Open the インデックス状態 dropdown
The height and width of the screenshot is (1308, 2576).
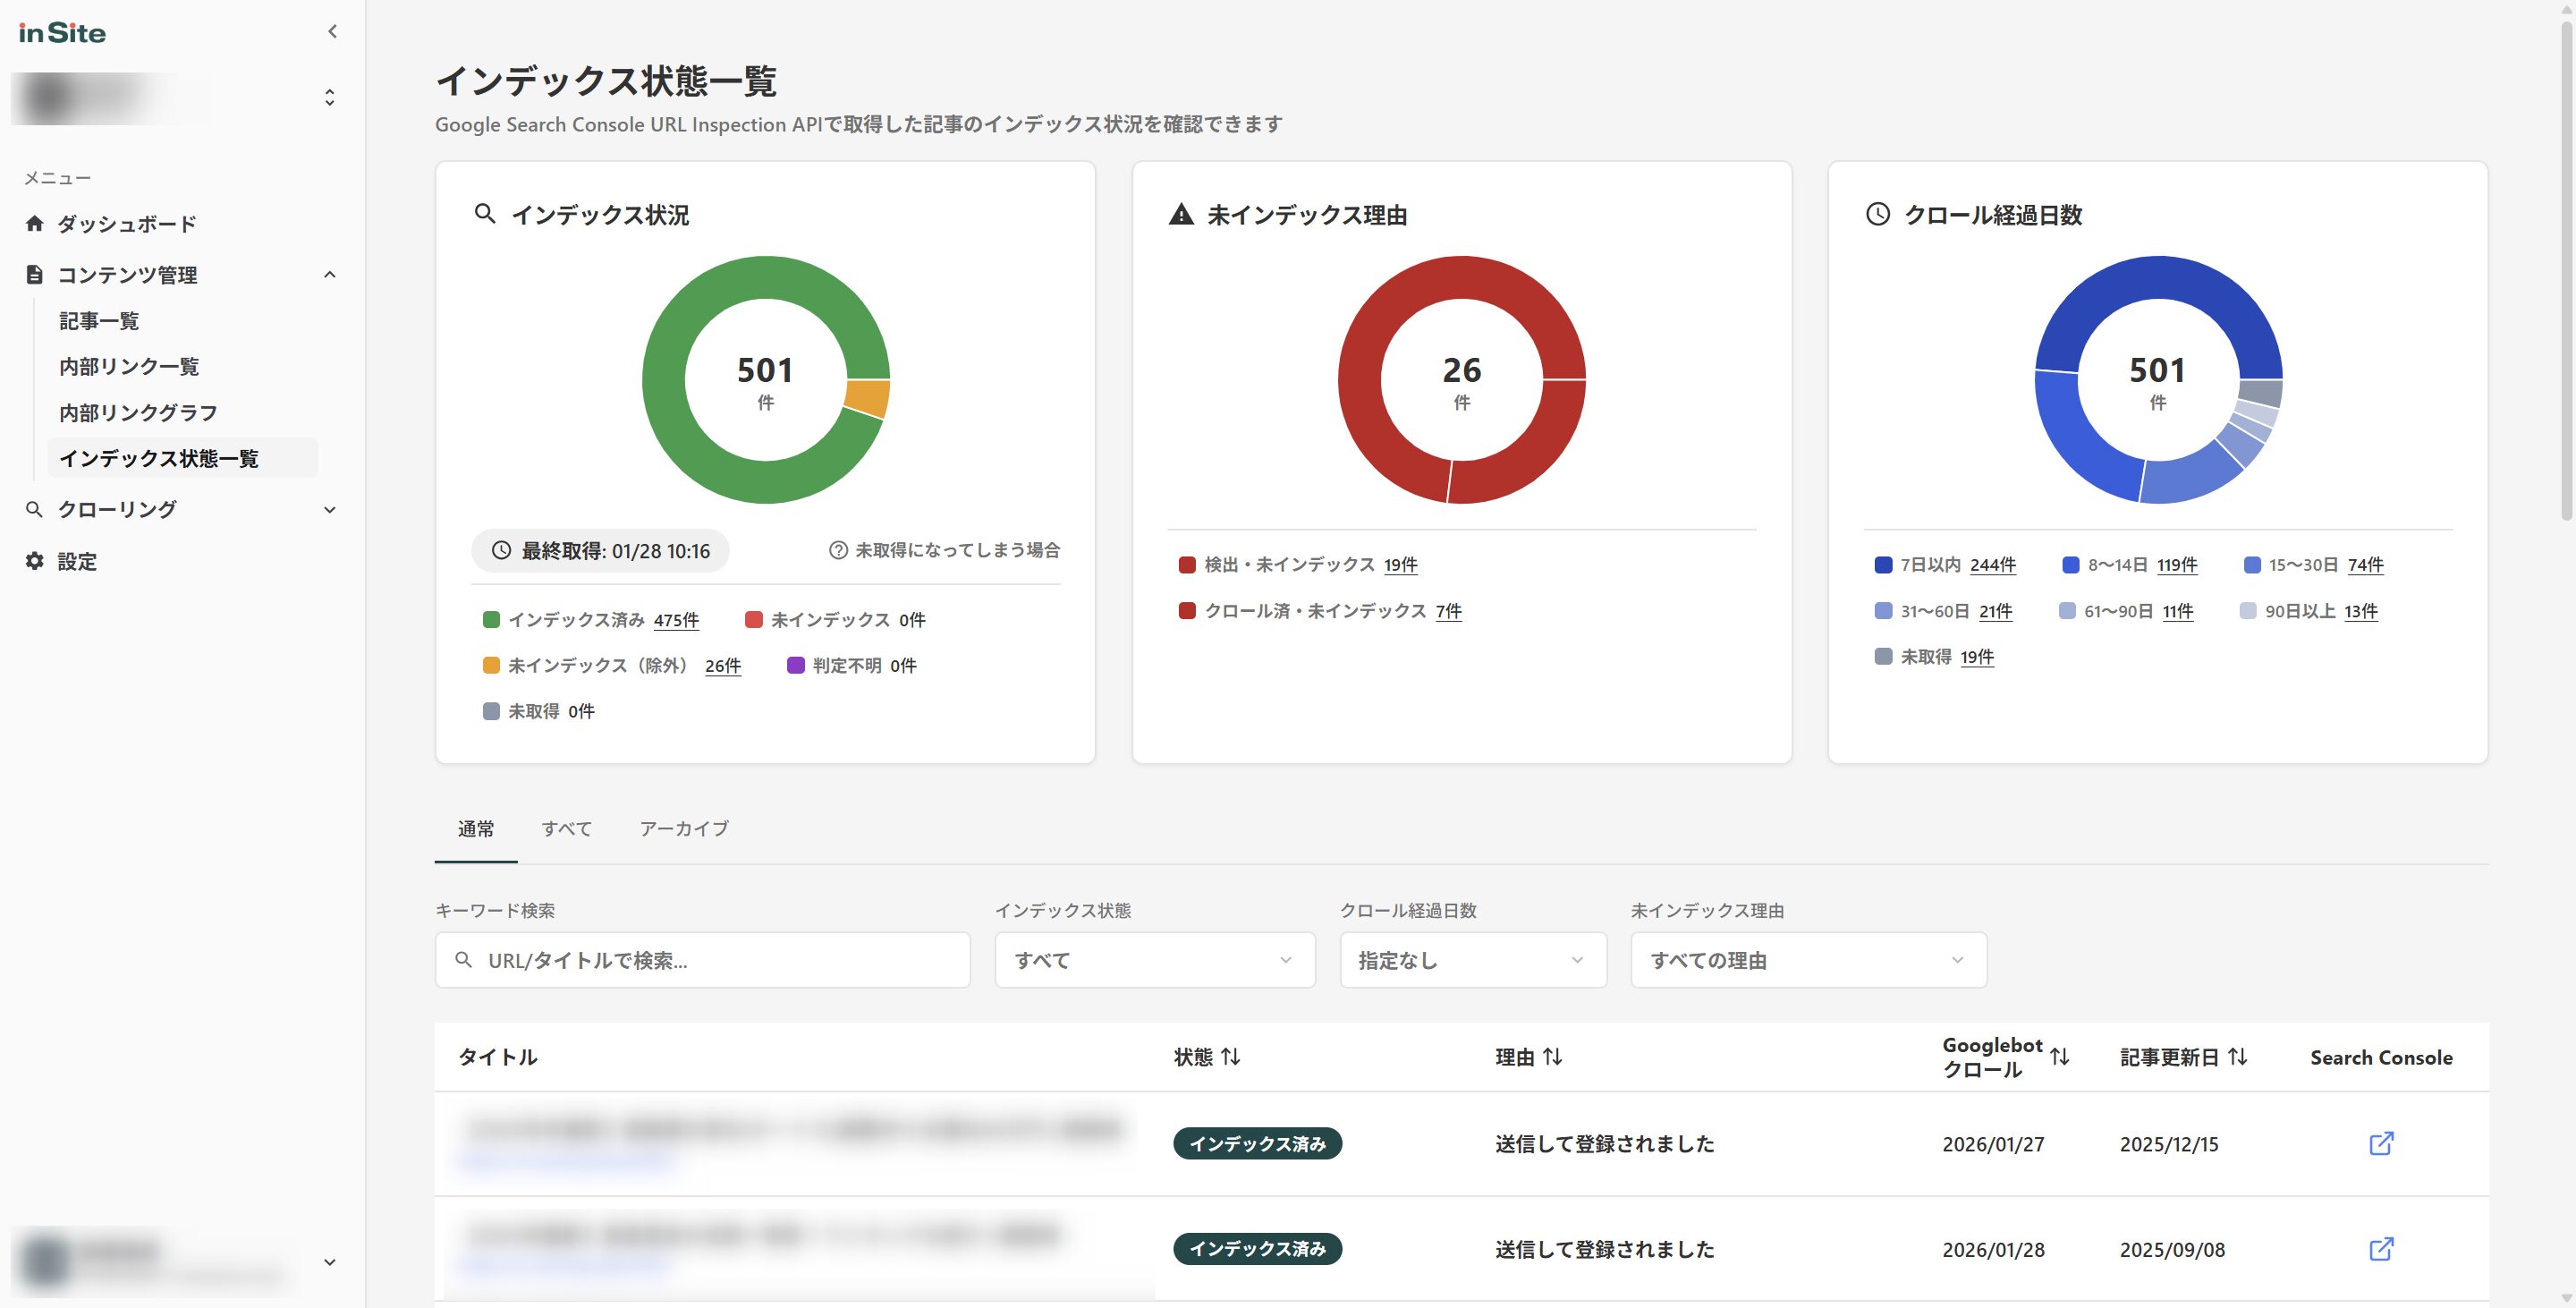[x=1154, y=960]
